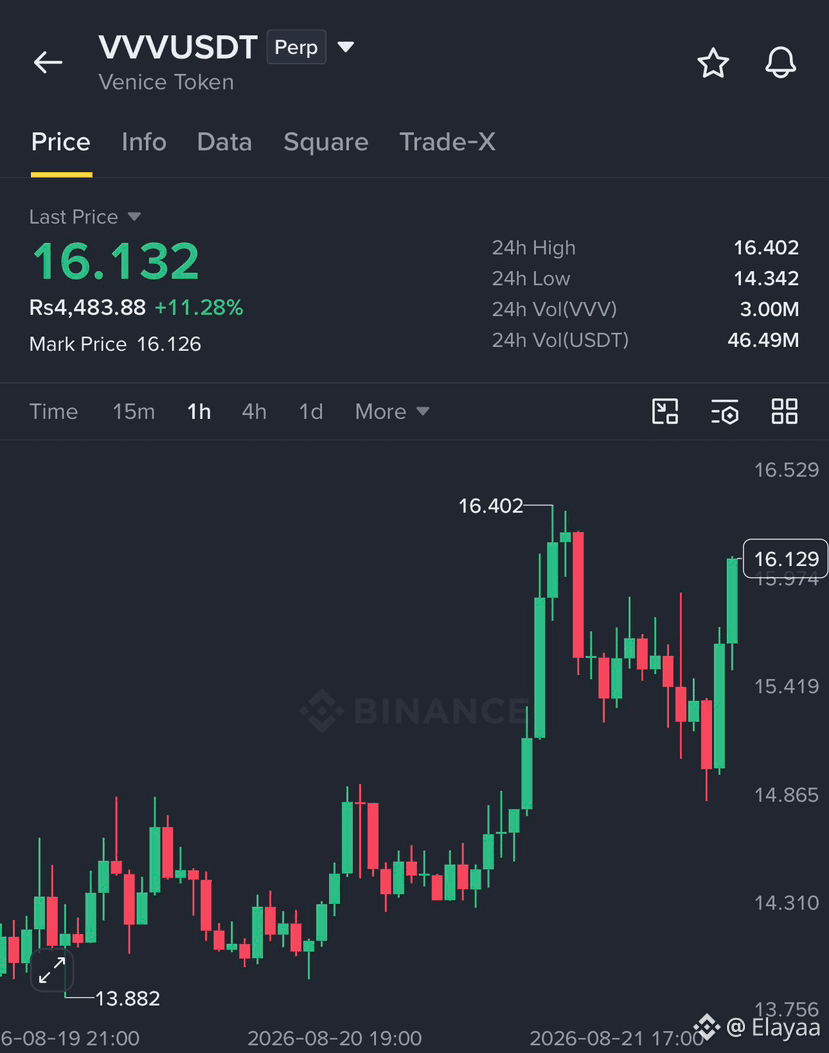Tap the Venice Token subtitle

coord(166,83)
